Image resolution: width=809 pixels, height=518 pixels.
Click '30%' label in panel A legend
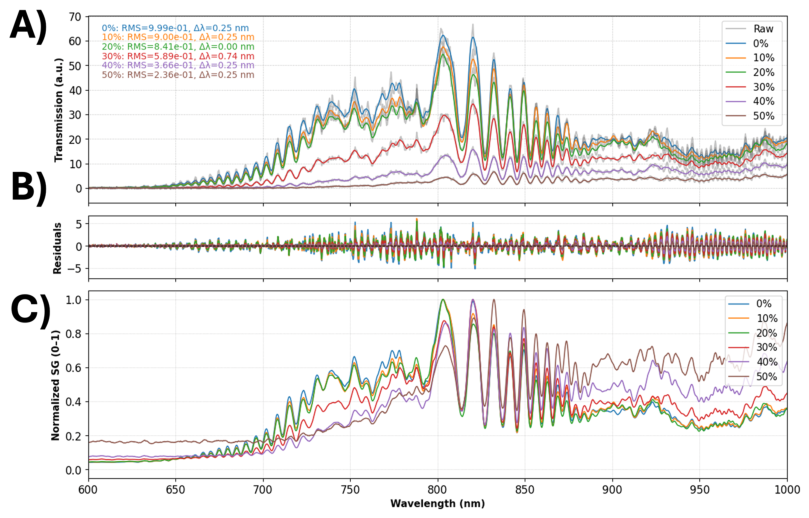[764, 87]
